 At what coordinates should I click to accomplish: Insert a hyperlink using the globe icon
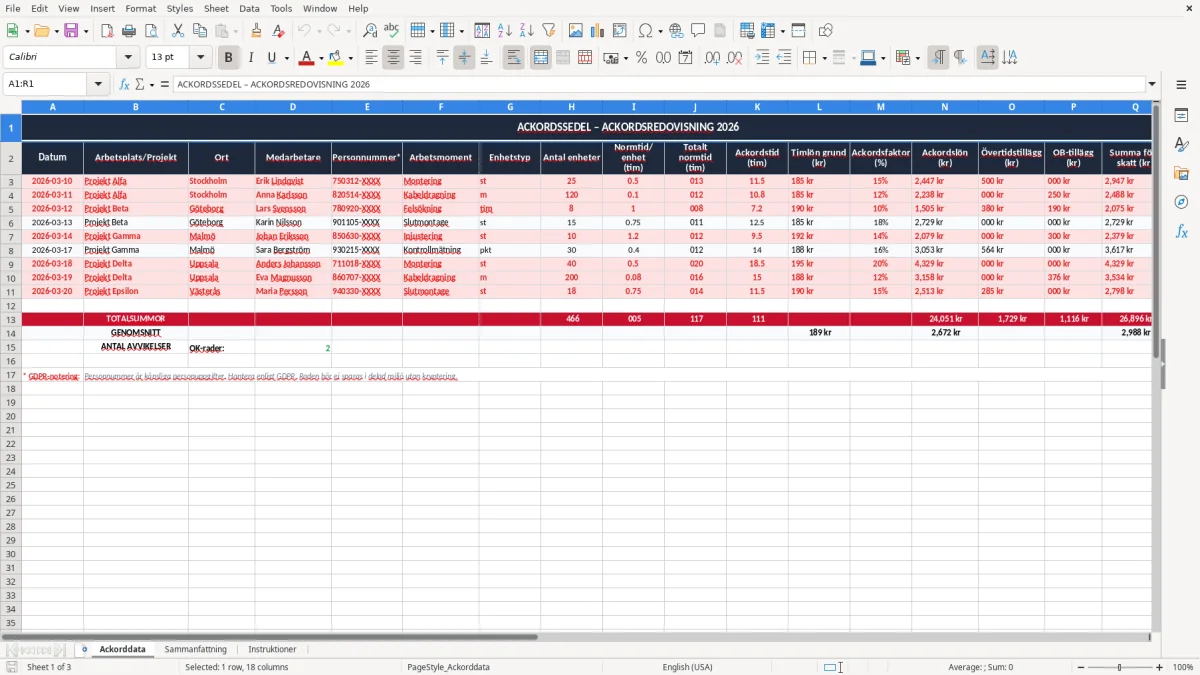pyautogui.click(x=676, y=31)
